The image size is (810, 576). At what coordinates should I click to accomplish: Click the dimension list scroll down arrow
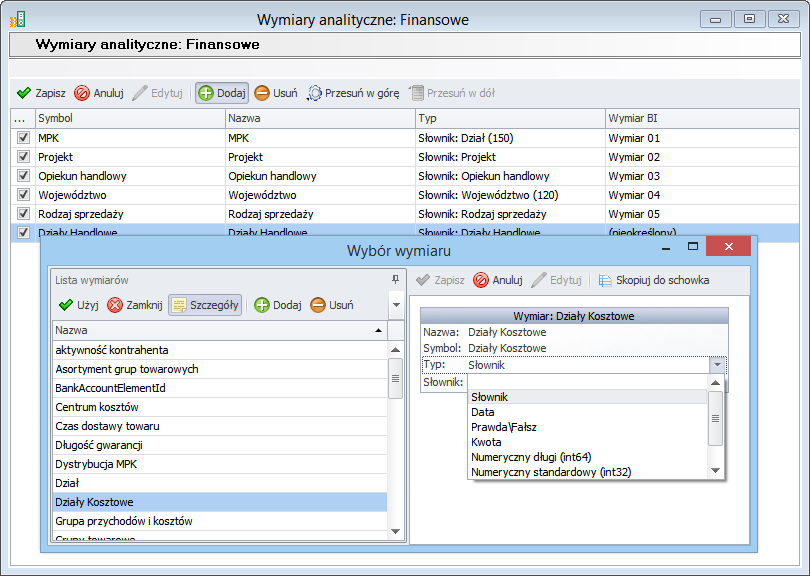396,531
